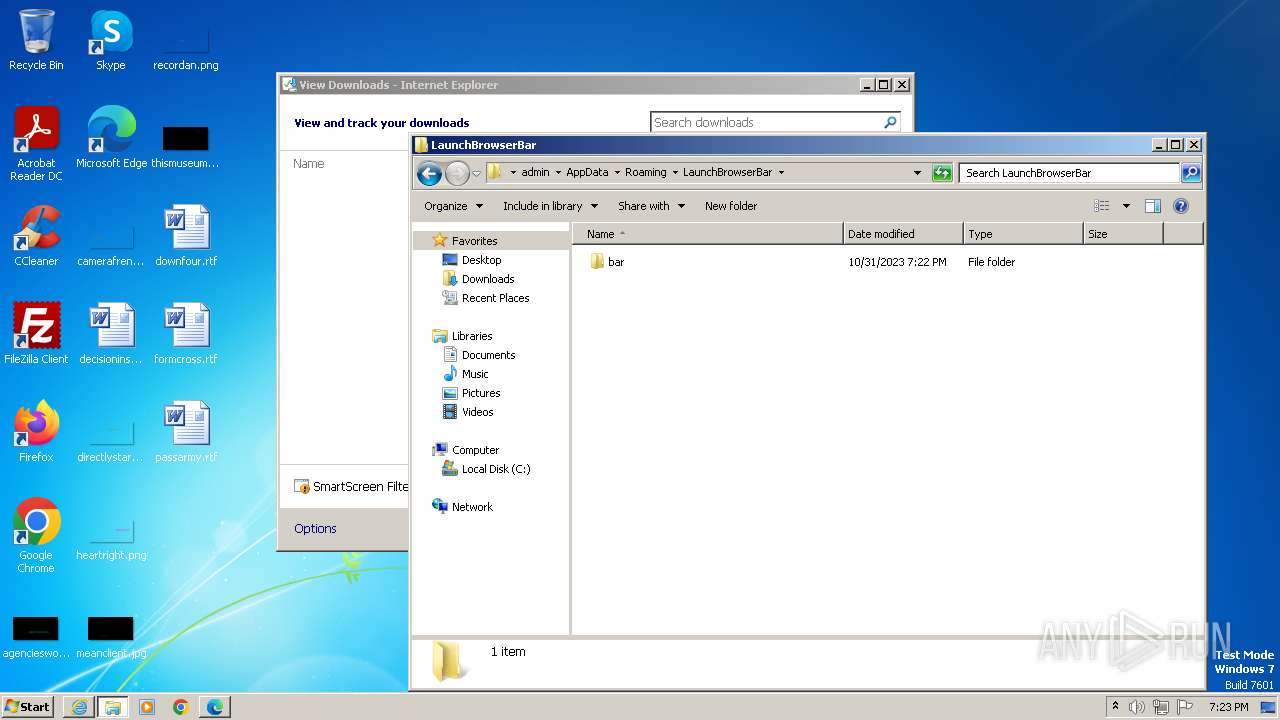Open recent pages dropdown beside Forward arrow

point(476,173)
